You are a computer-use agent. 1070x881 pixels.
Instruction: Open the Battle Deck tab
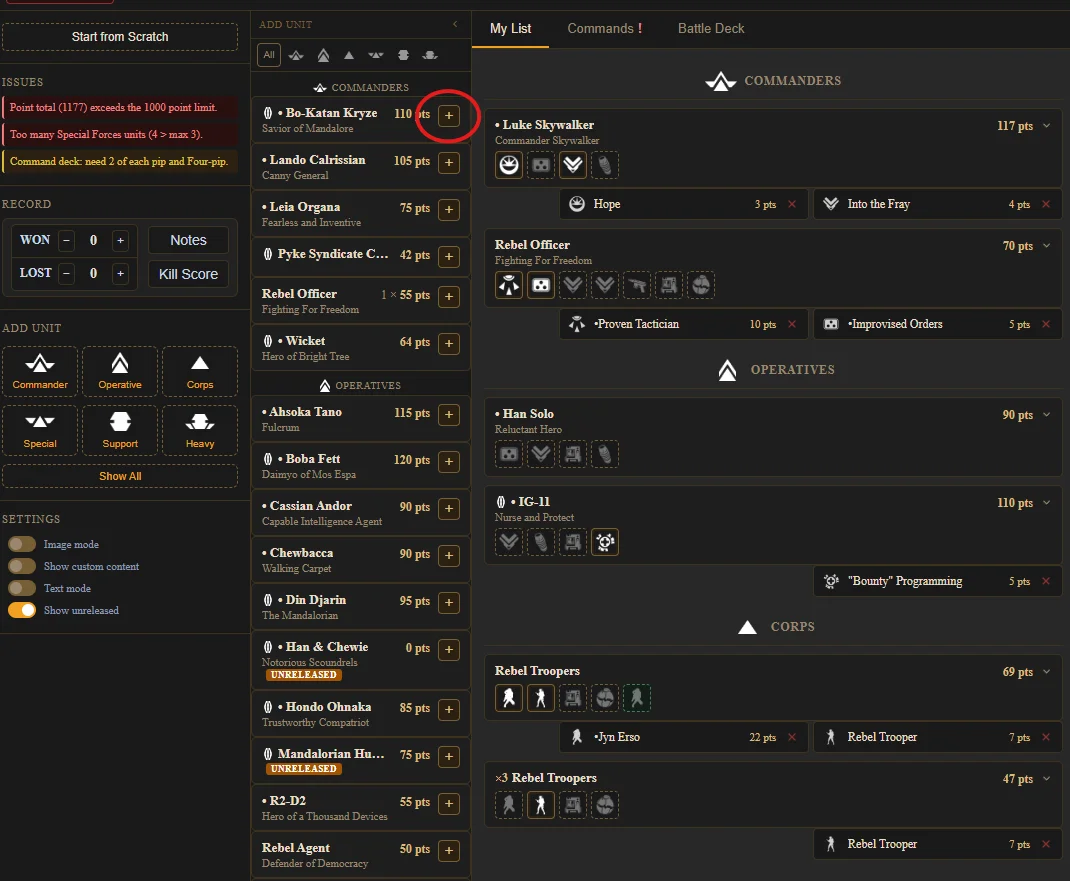710,29
